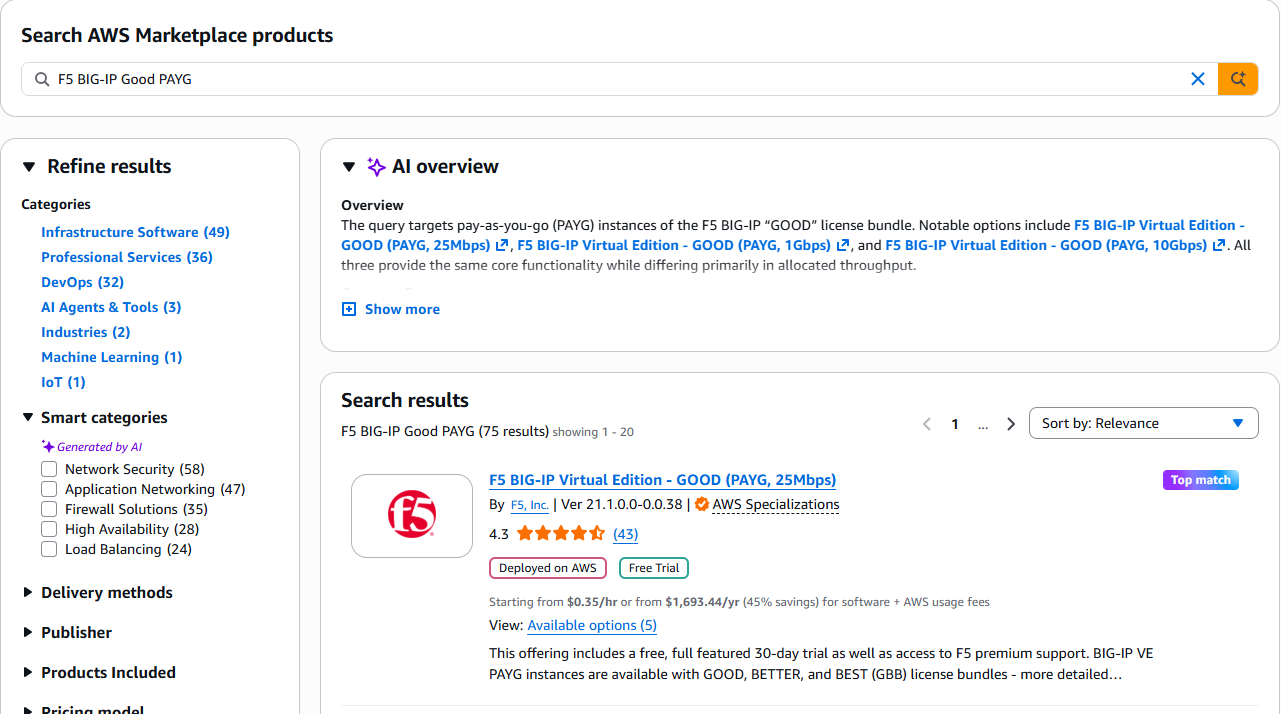This screenshot has width=1281, height=714.
Task: Filter by DevOps category
Action: pyautogui.click(x=83, y=282)
